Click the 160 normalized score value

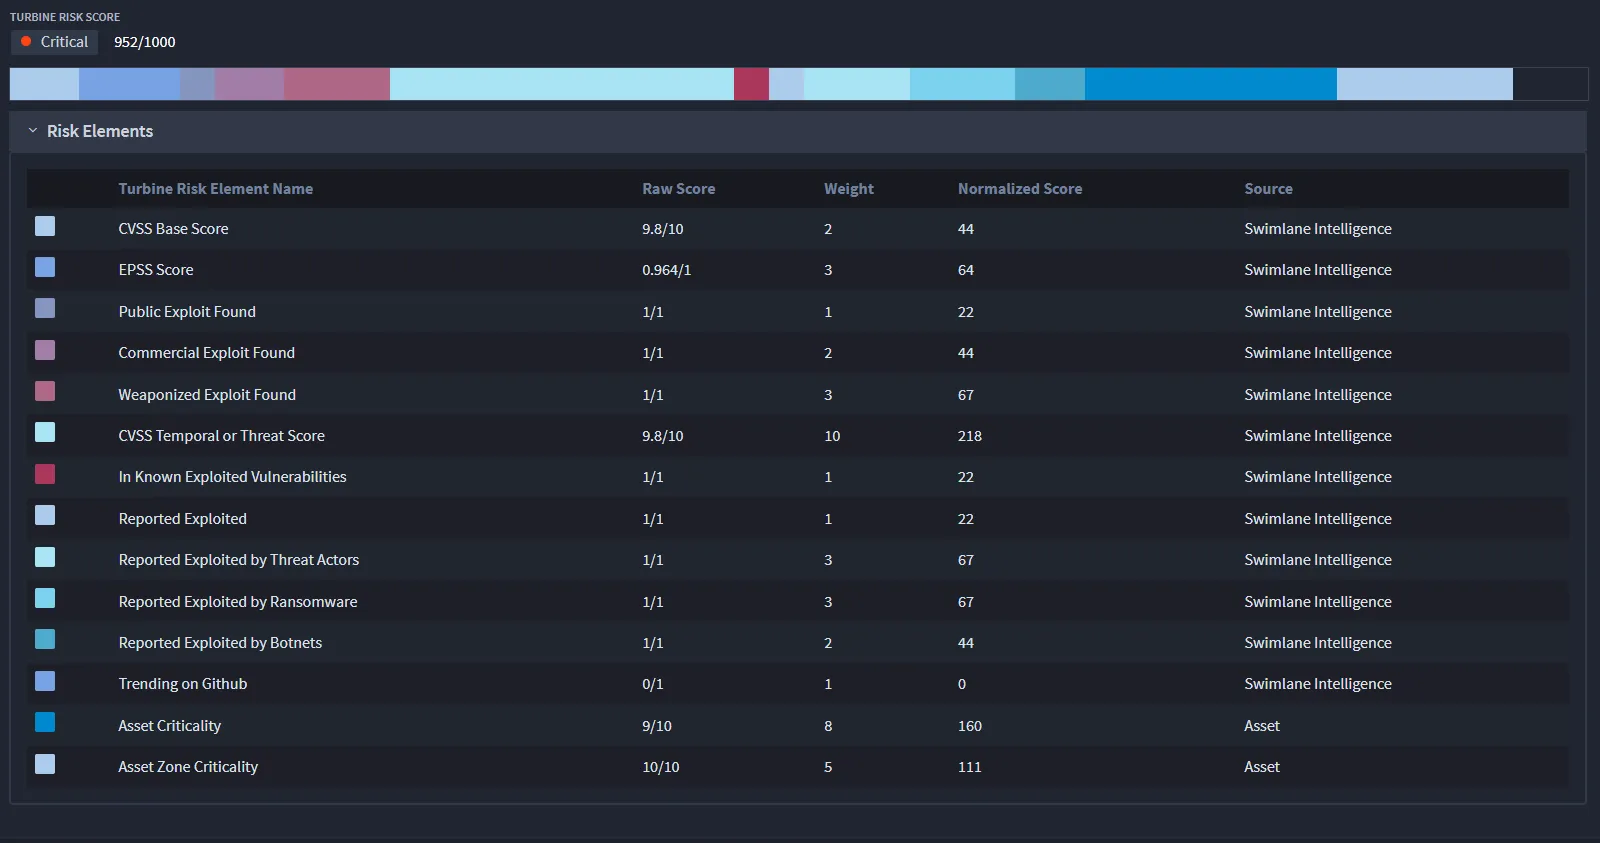click(x=970, y=726)
